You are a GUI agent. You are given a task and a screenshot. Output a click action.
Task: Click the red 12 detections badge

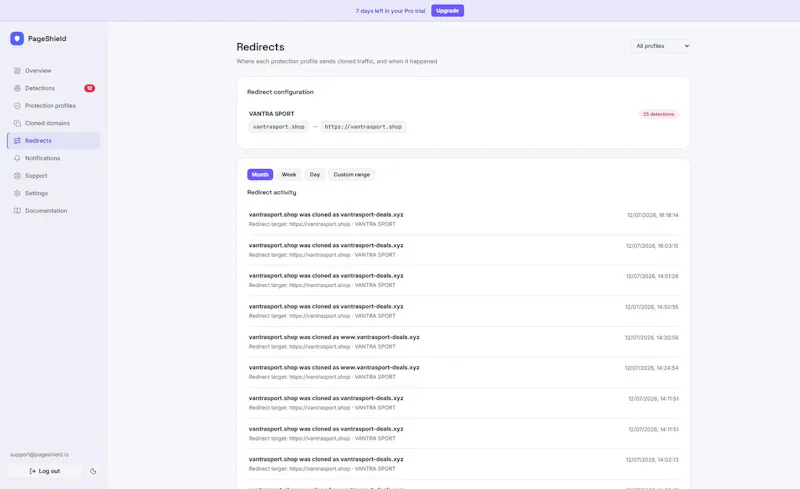click(x=89, y=88)
